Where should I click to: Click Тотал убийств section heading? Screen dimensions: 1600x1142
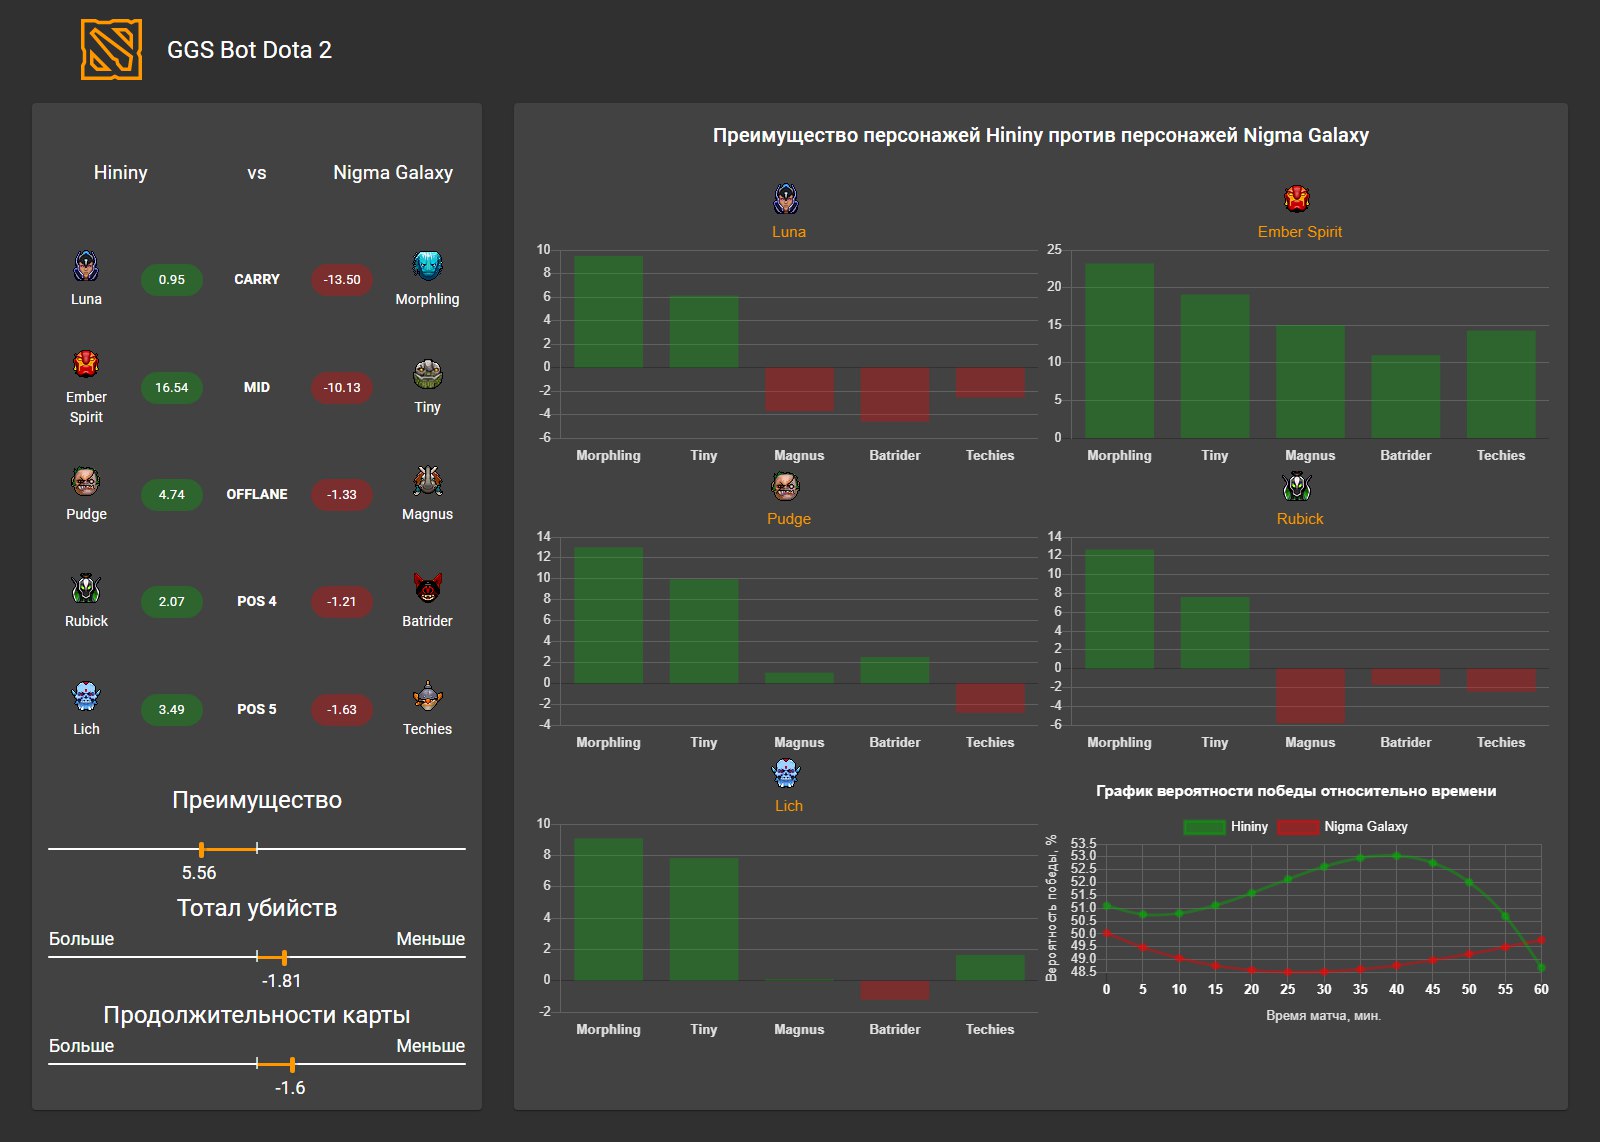(257, 907)
